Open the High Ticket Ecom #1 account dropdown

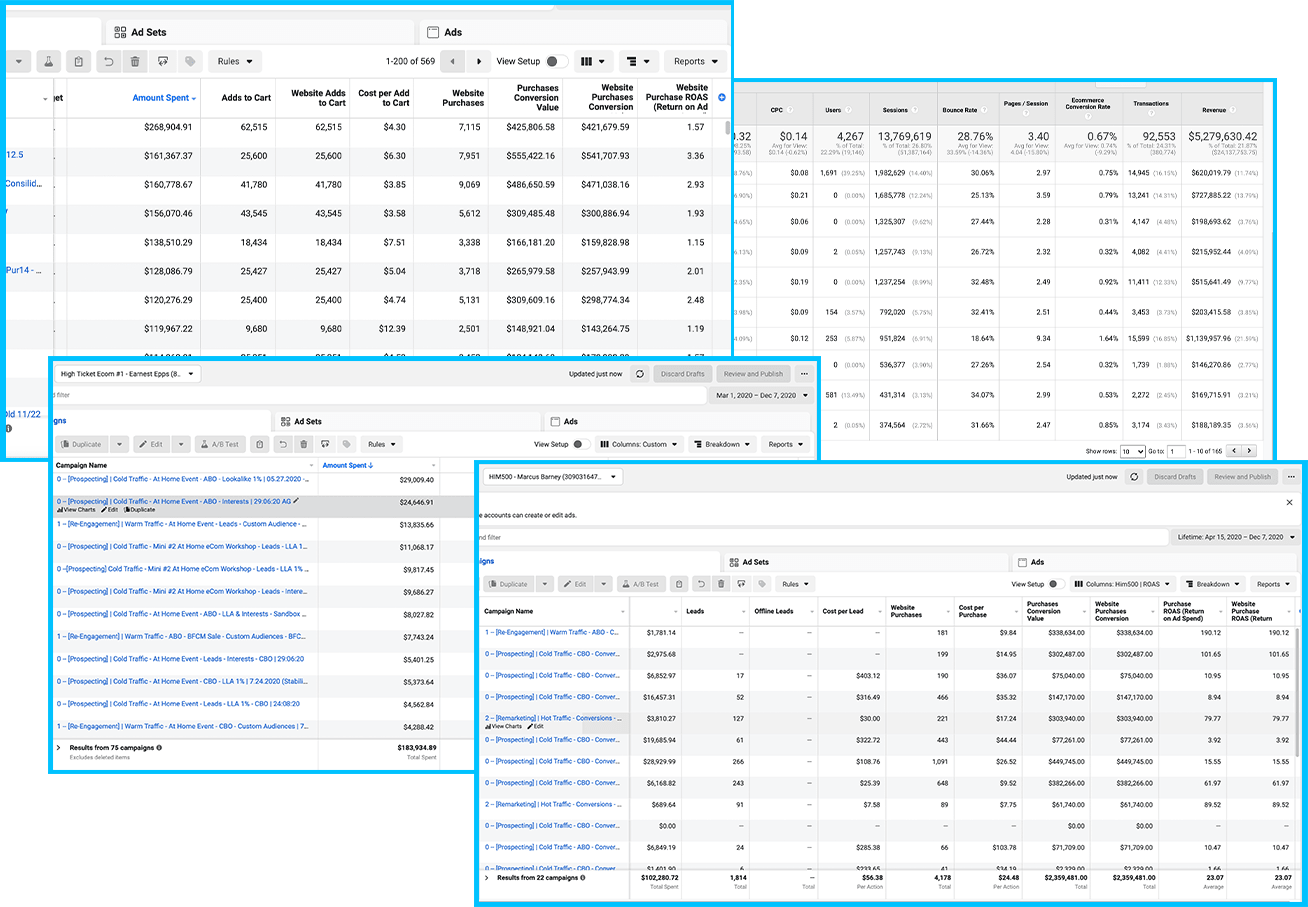coord(128,374)
